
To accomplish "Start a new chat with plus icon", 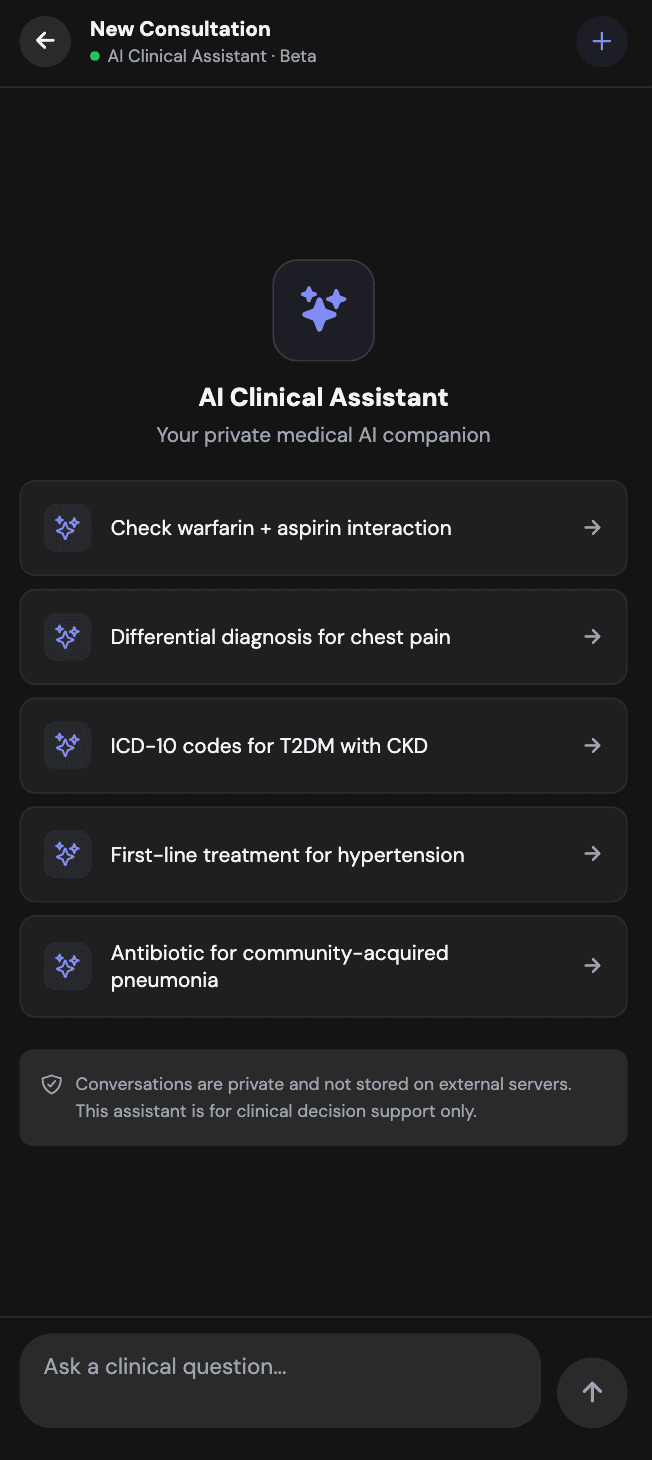I will point(602,41).
